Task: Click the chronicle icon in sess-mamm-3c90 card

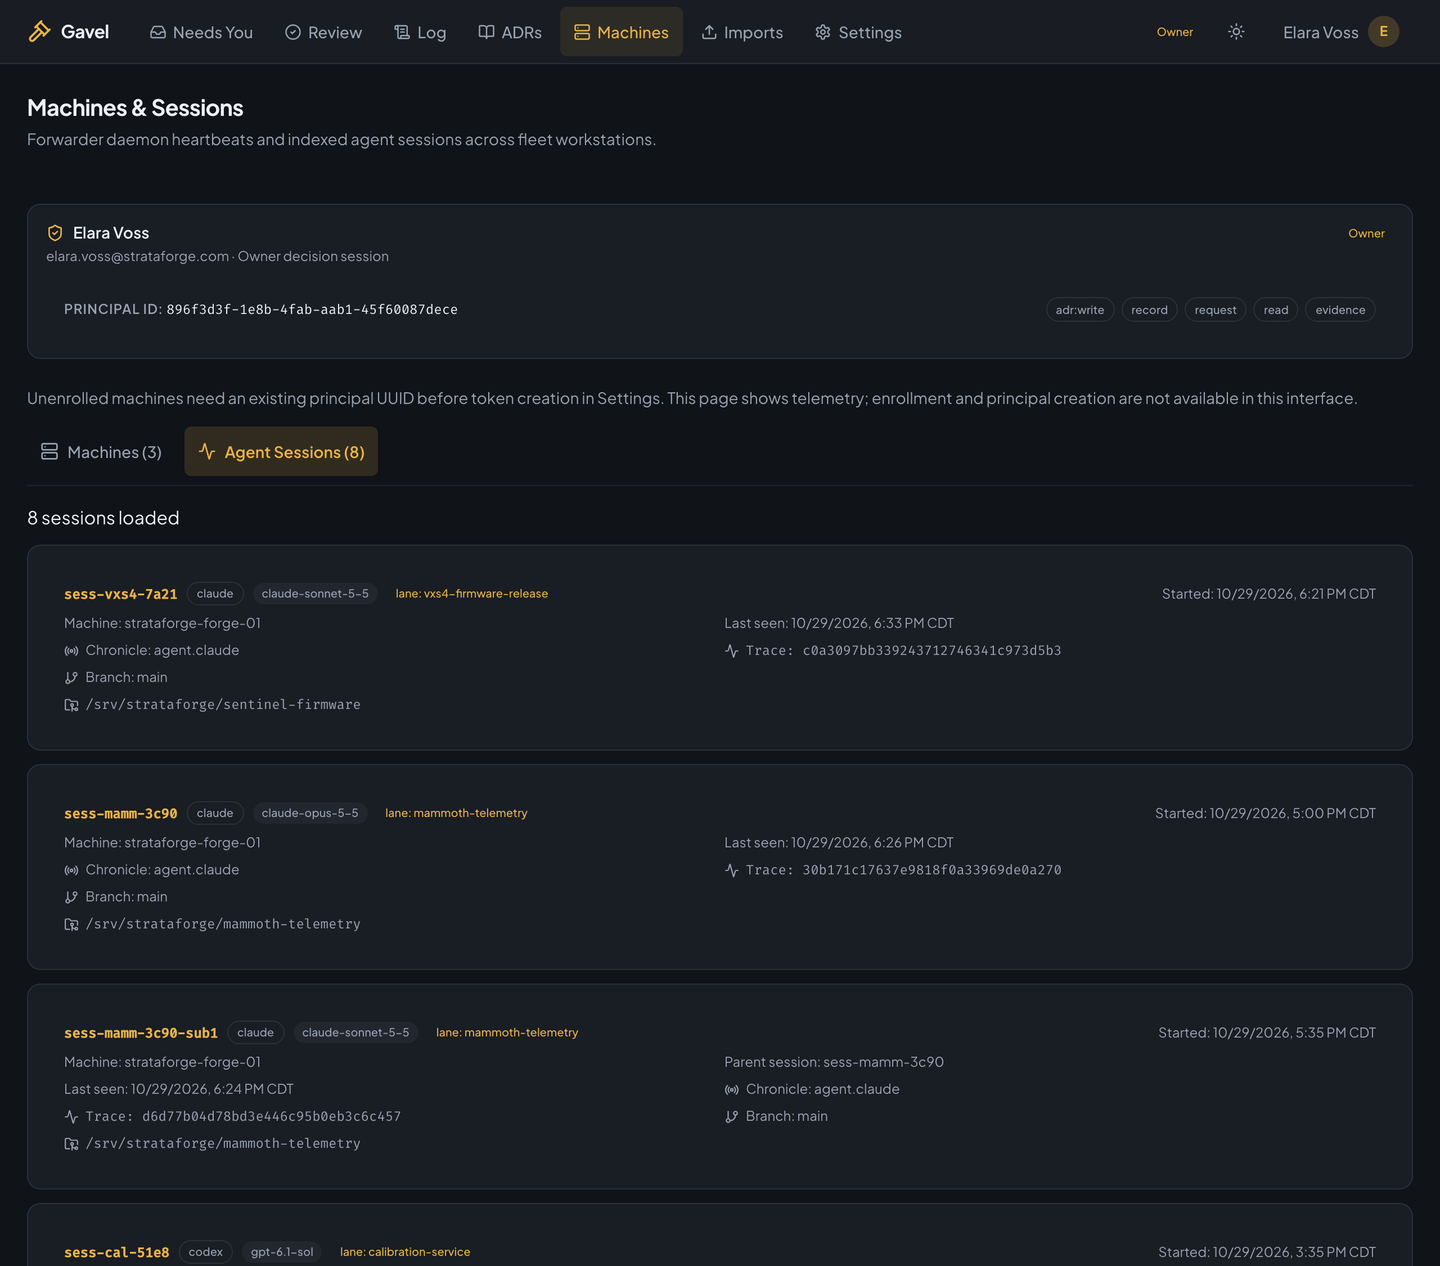Action: tap(71, 870)
